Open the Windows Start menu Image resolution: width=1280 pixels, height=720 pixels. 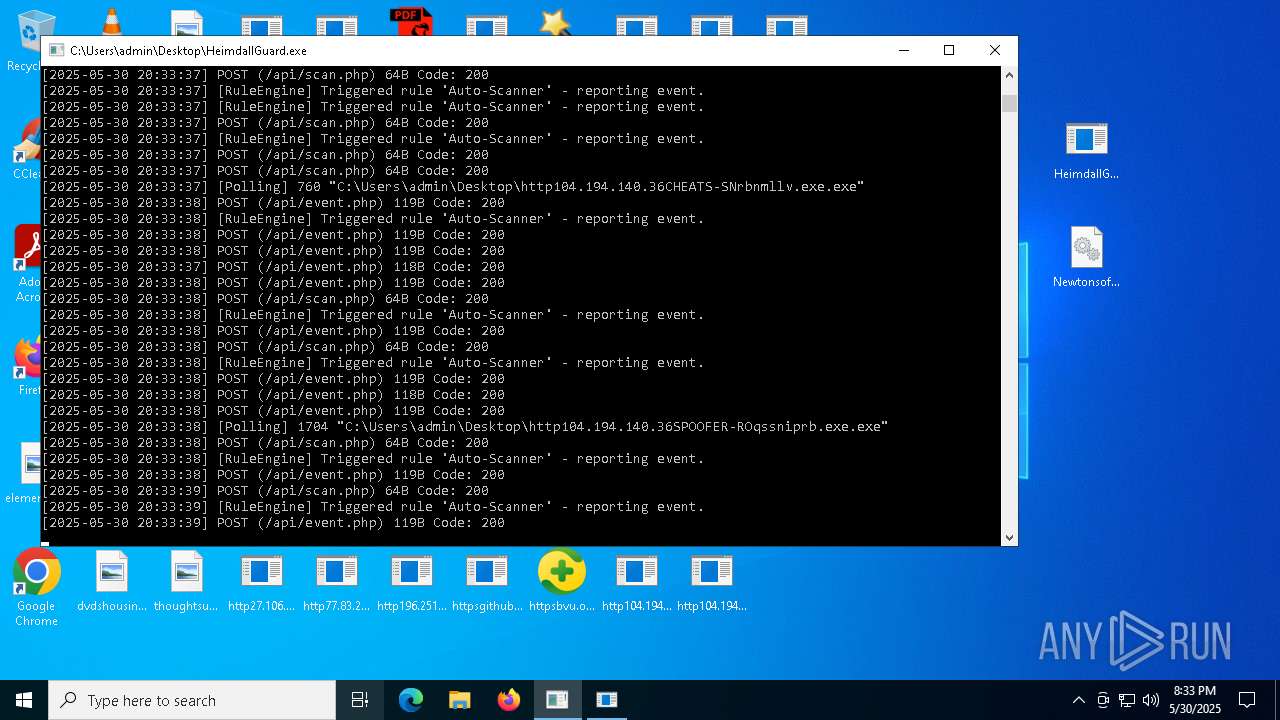(x=24, y=700)
